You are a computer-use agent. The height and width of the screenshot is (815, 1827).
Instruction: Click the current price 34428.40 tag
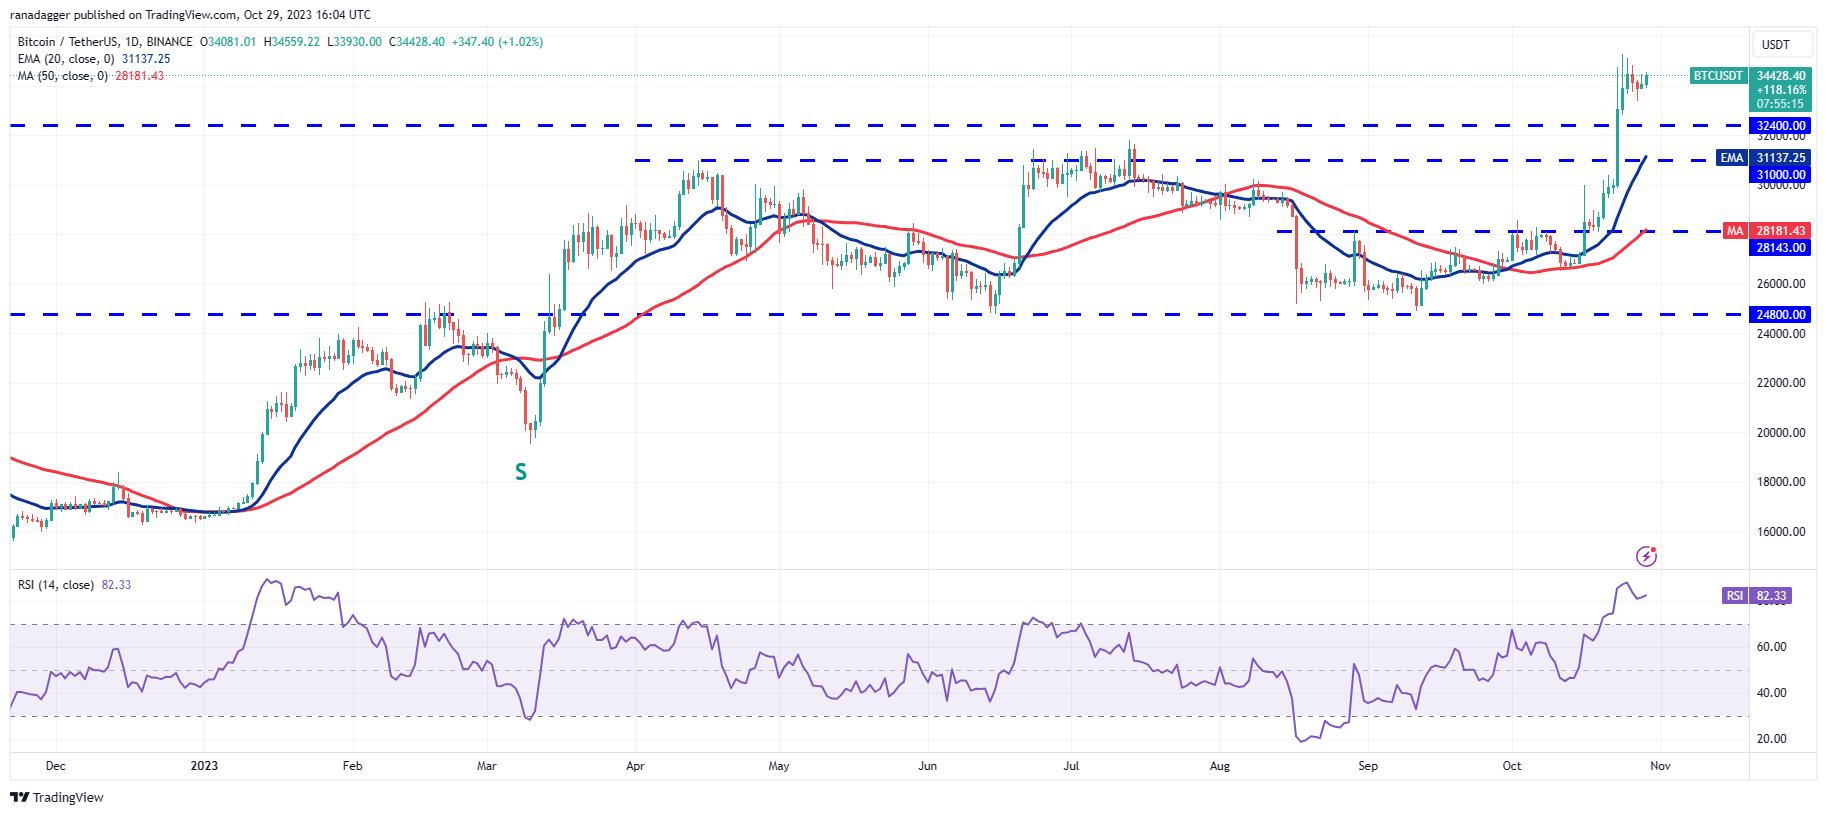(x=1781, y=76)
